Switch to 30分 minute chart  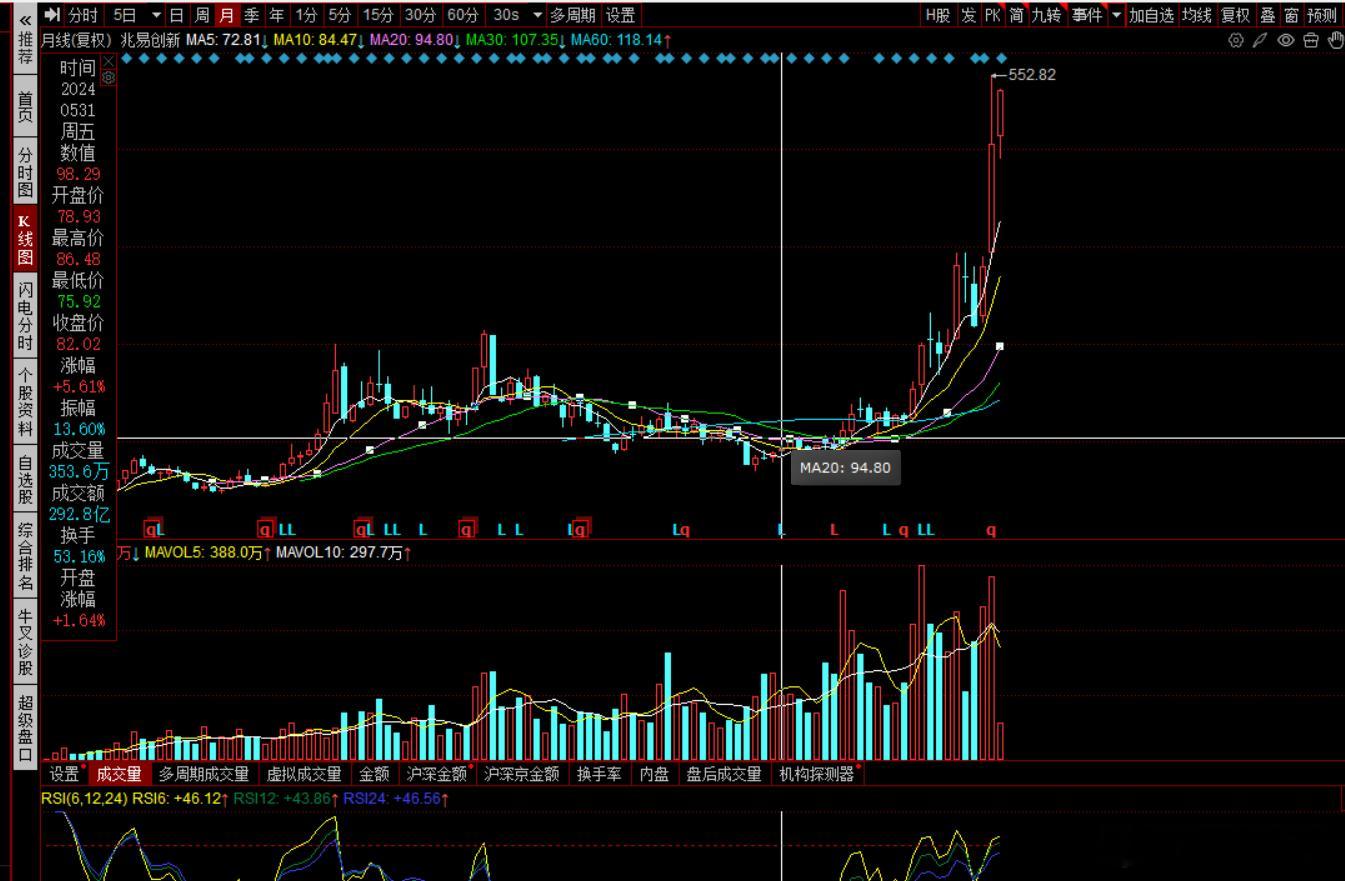(x=421, y=15)
